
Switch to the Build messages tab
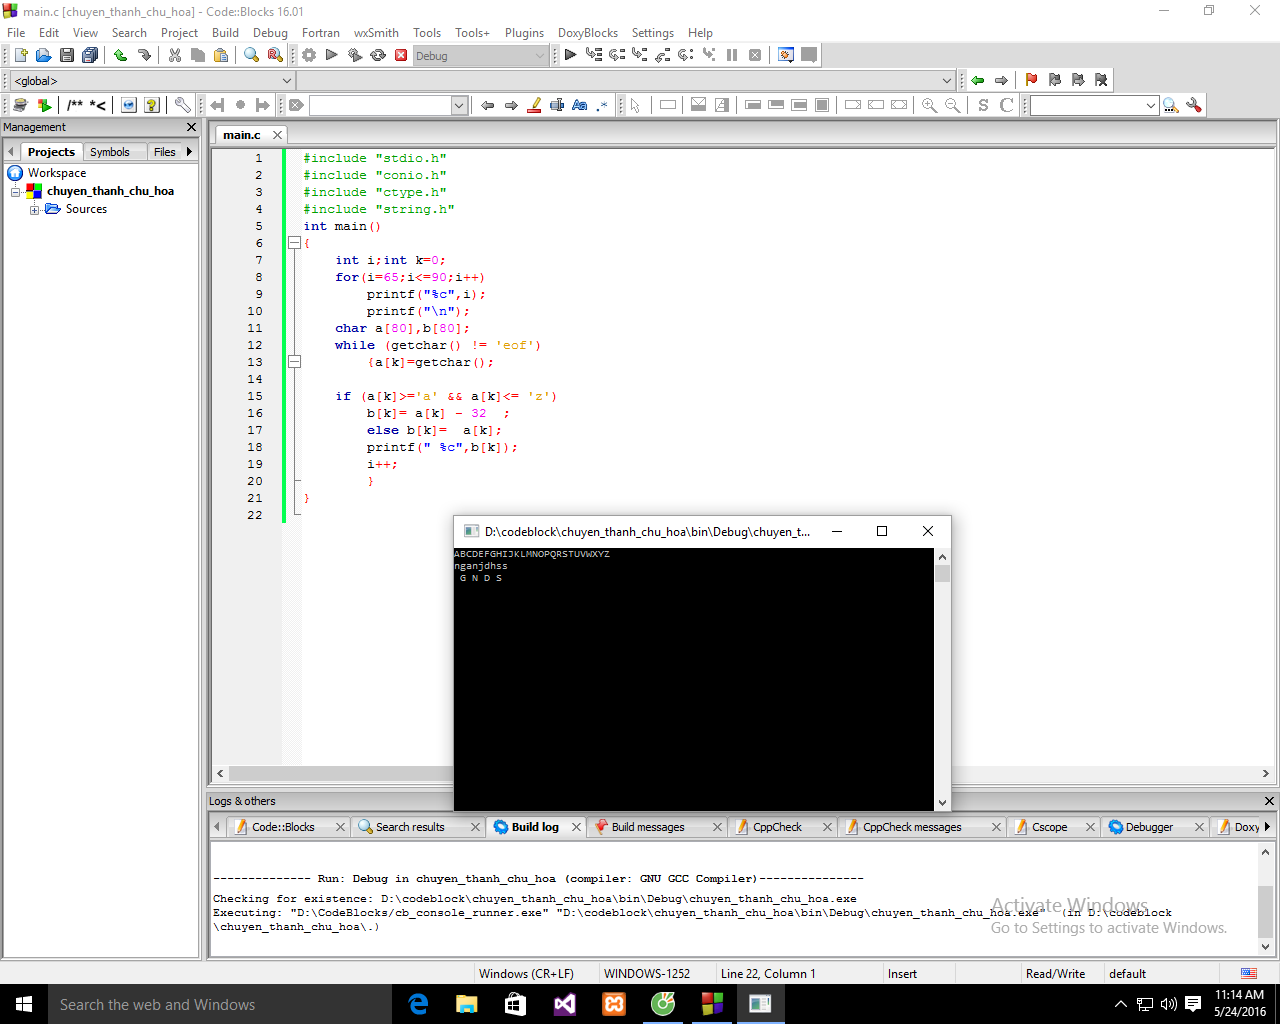647,827
